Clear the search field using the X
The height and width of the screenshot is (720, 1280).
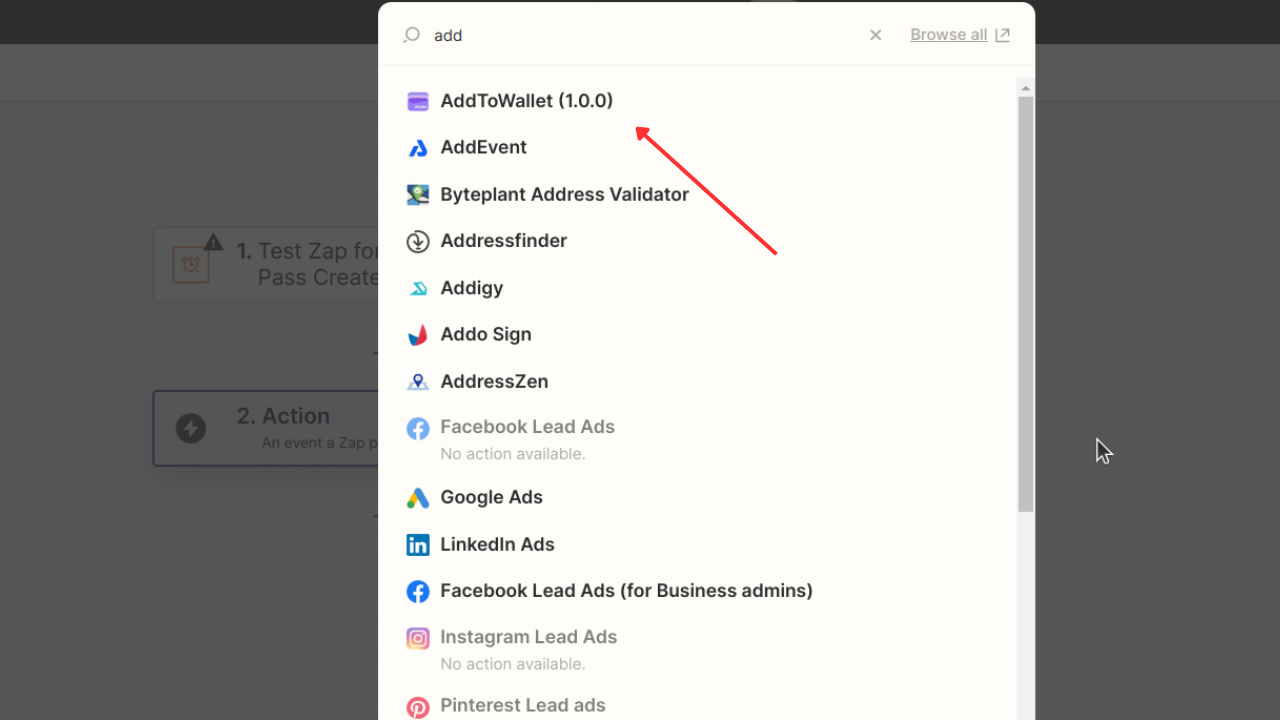[875, 34]
